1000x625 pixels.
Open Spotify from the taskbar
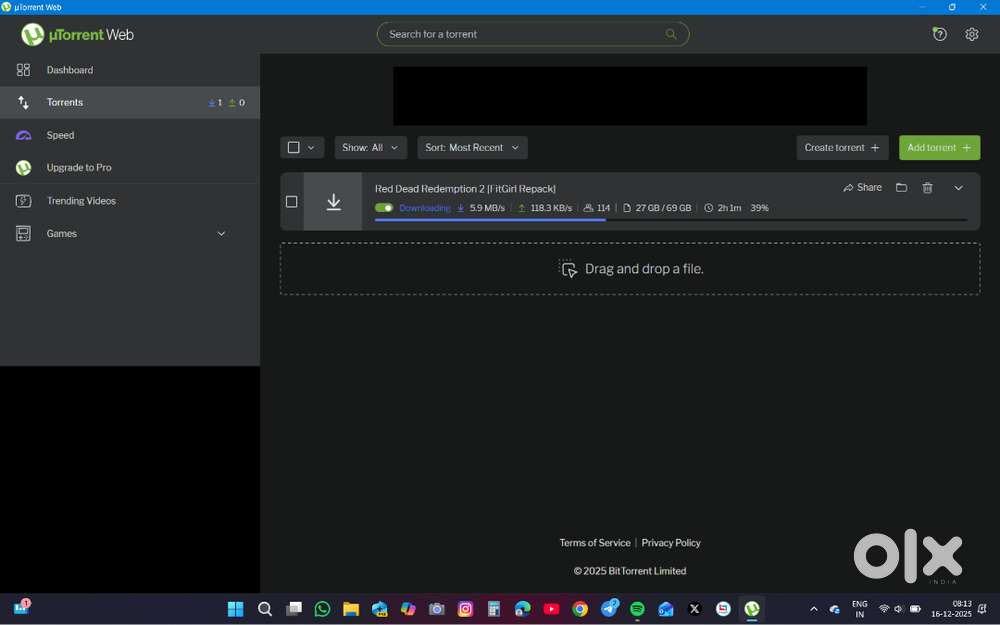637,609
